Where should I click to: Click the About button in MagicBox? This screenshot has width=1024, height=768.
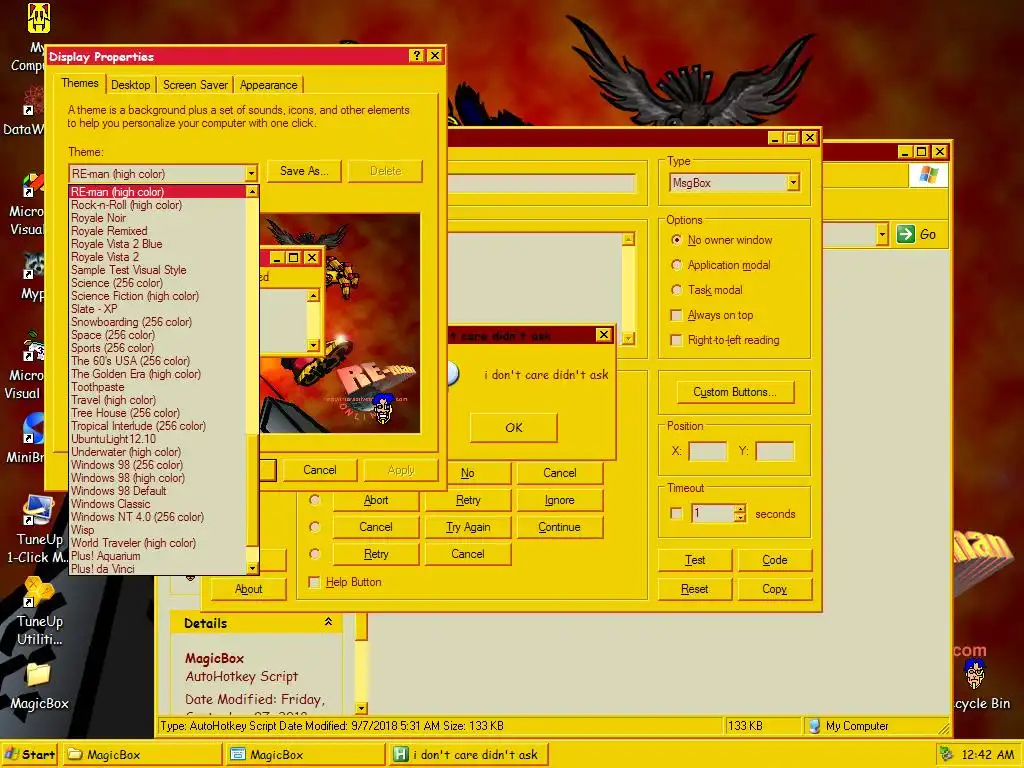point(248,589)
